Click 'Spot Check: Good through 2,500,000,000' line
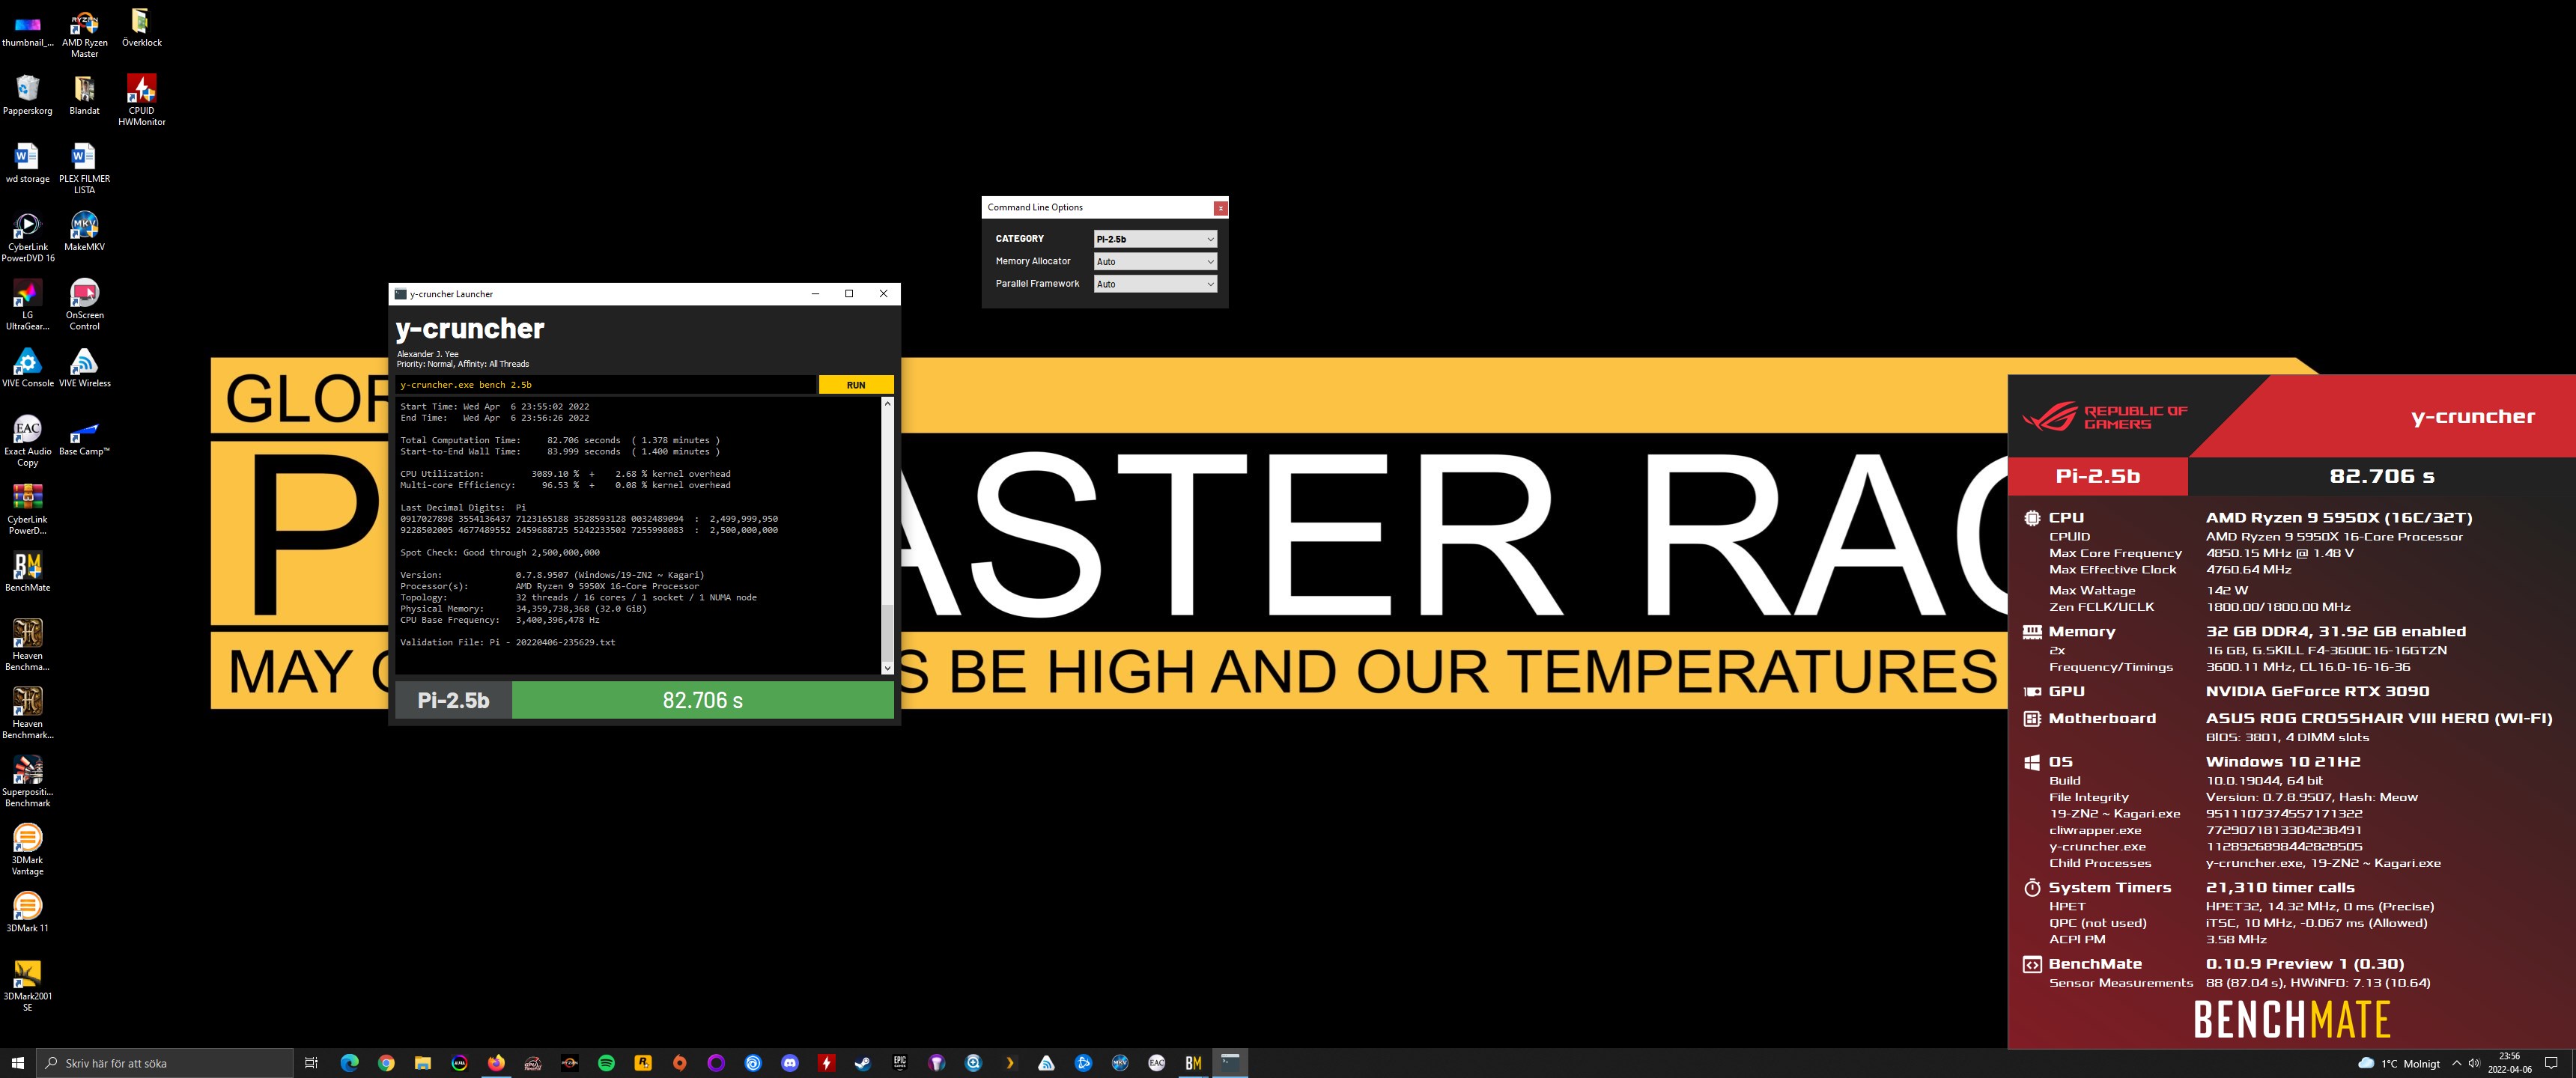Viewport: 2576px width, 1078px height. (500, 552)
